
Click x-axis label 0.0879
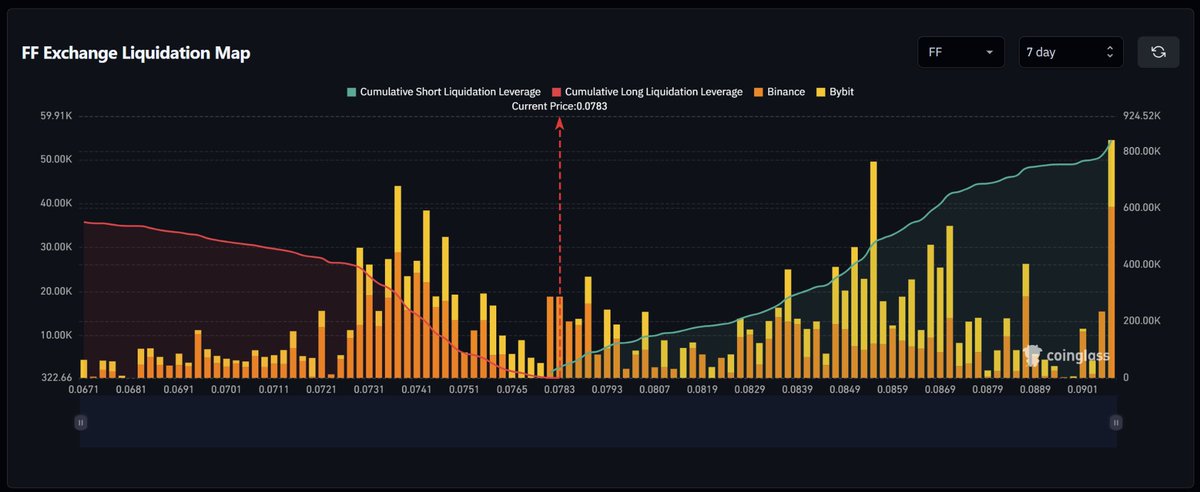tap(989, 388)
